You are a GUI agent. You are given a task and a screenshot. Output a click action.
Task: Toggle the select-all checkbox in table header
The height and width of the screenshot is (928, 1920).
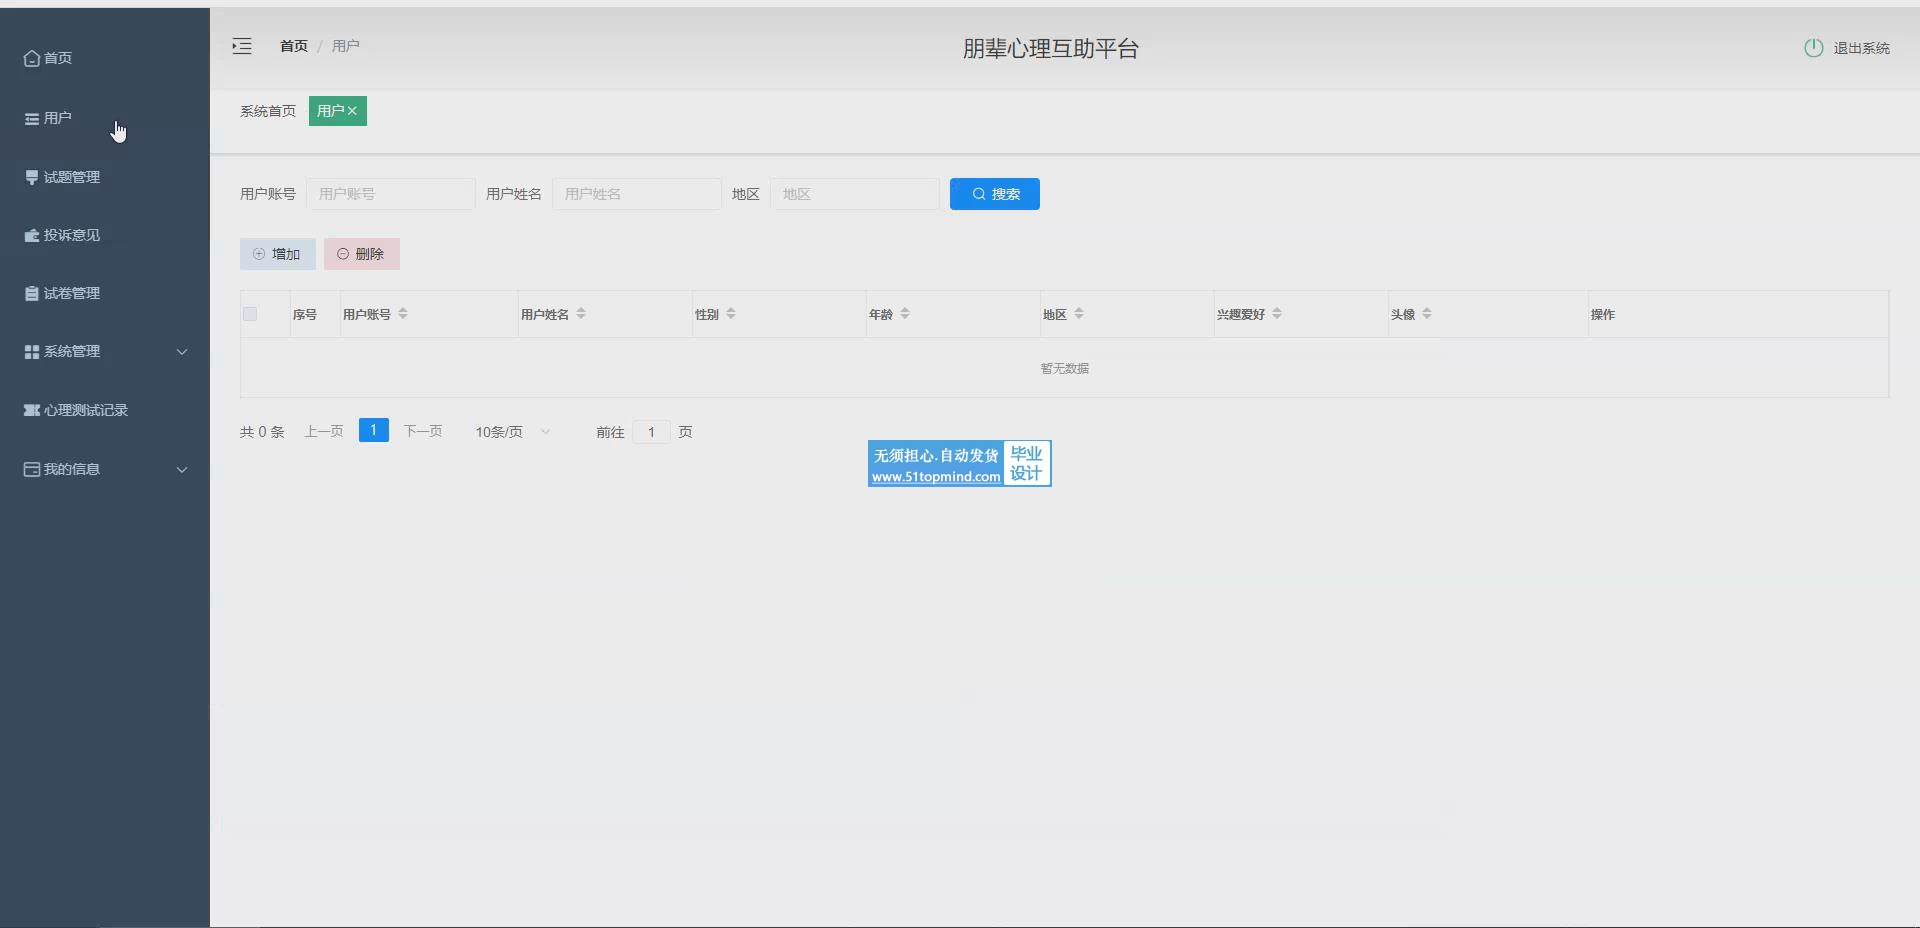tap(250, 314)
